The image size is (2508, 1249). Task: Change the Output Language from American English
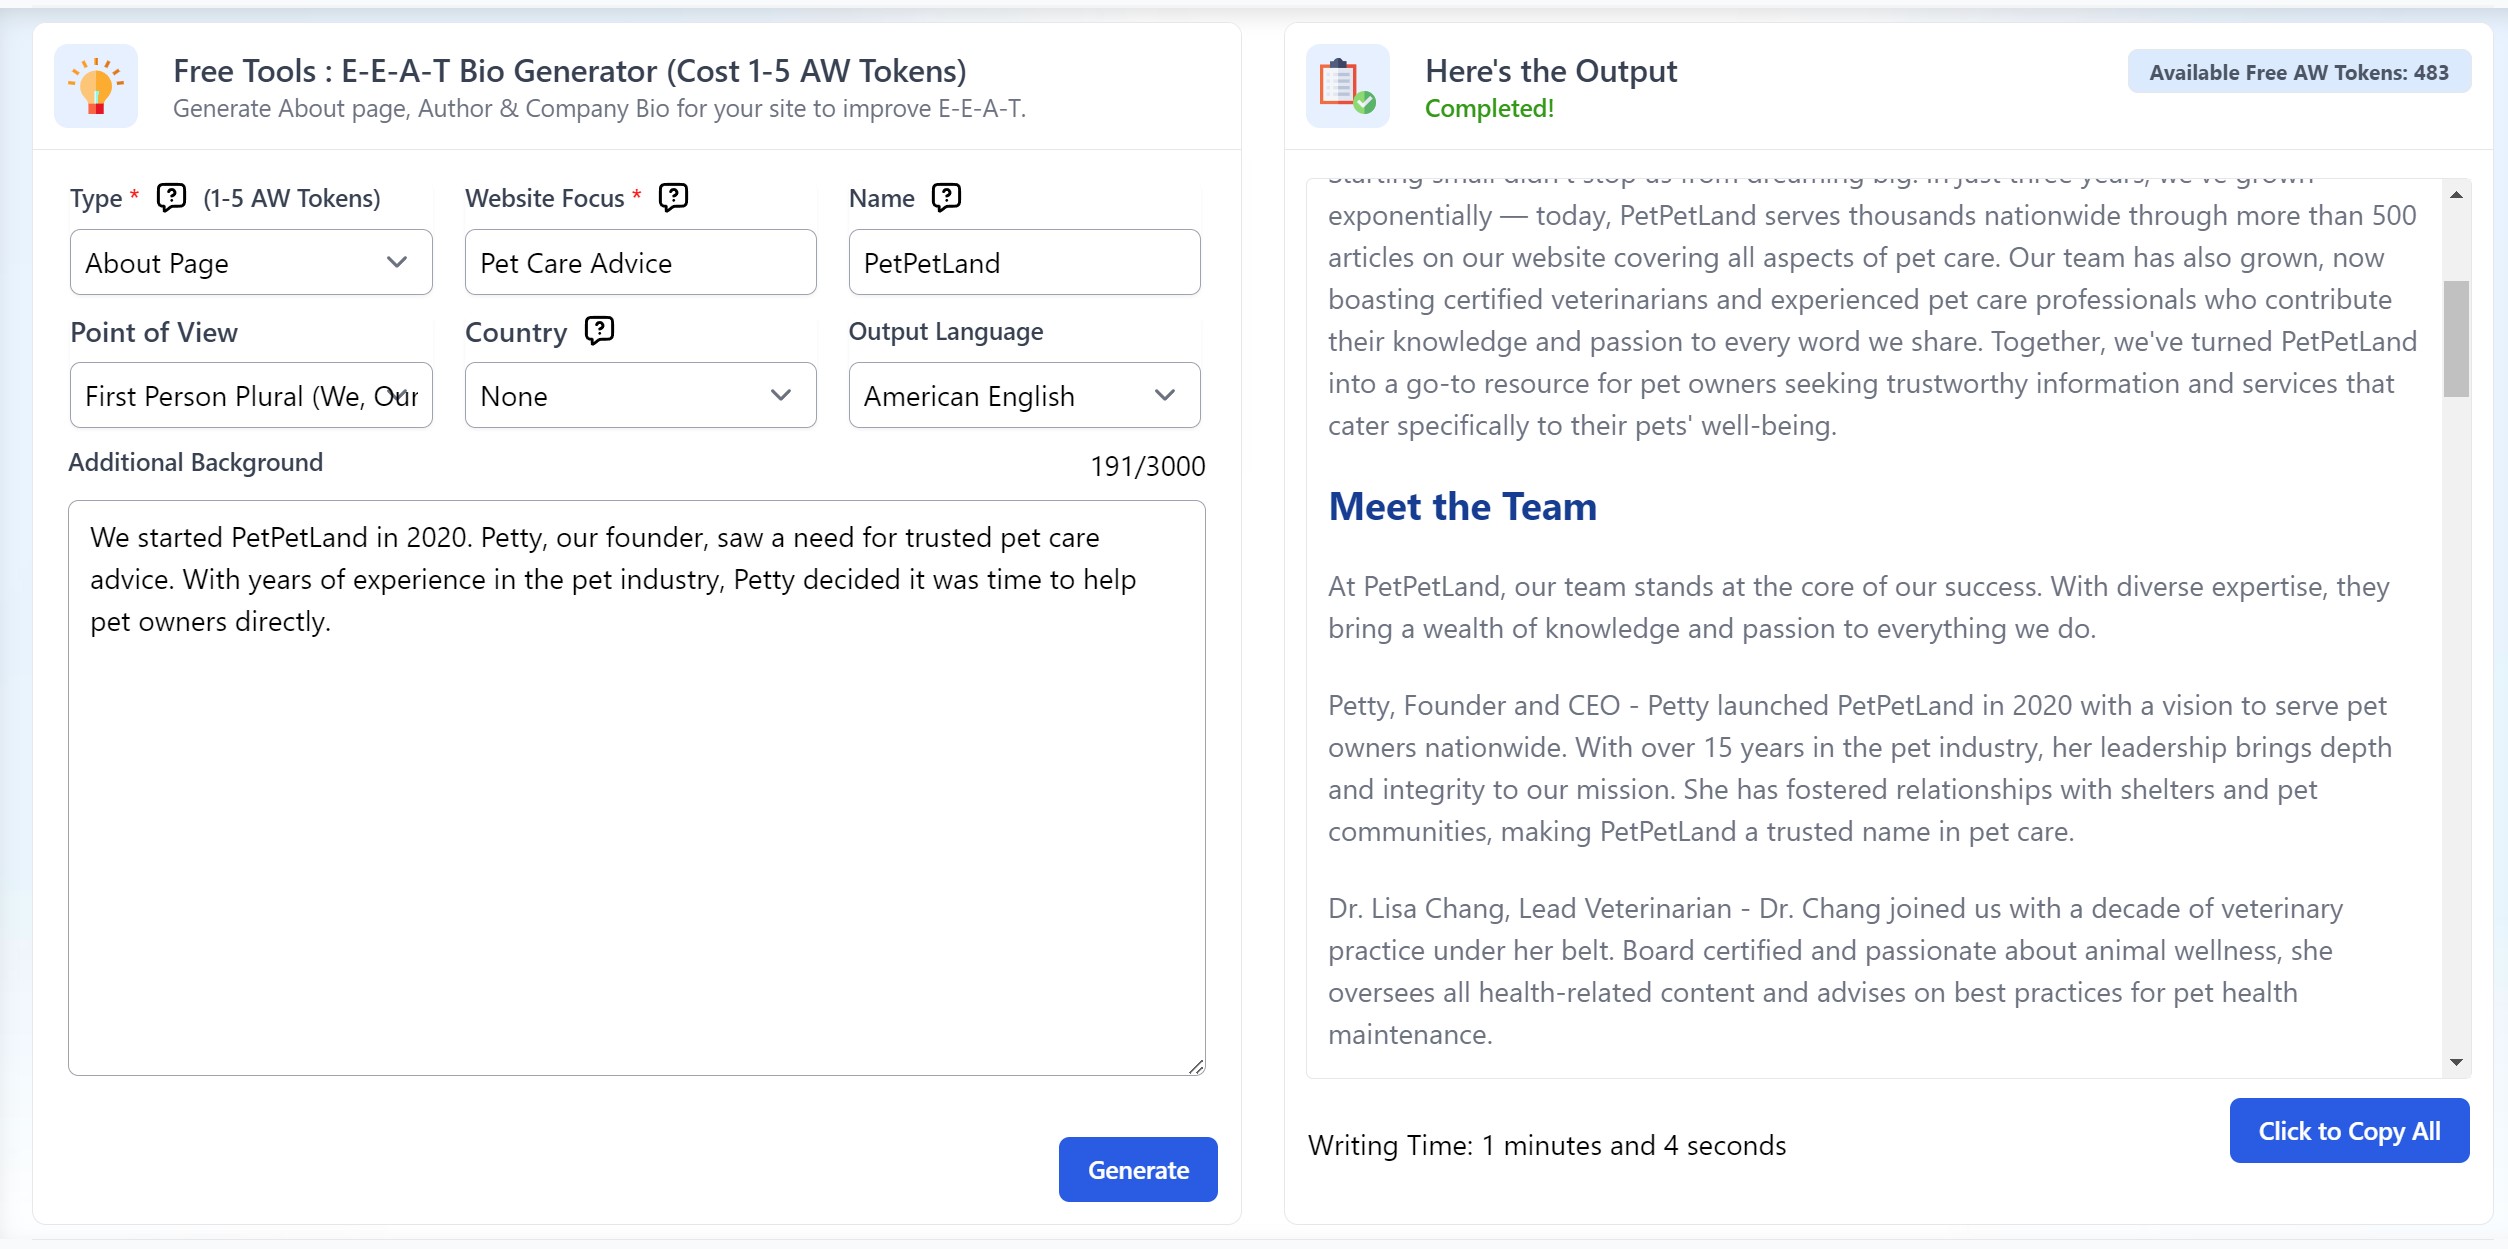pos(1024,395)
